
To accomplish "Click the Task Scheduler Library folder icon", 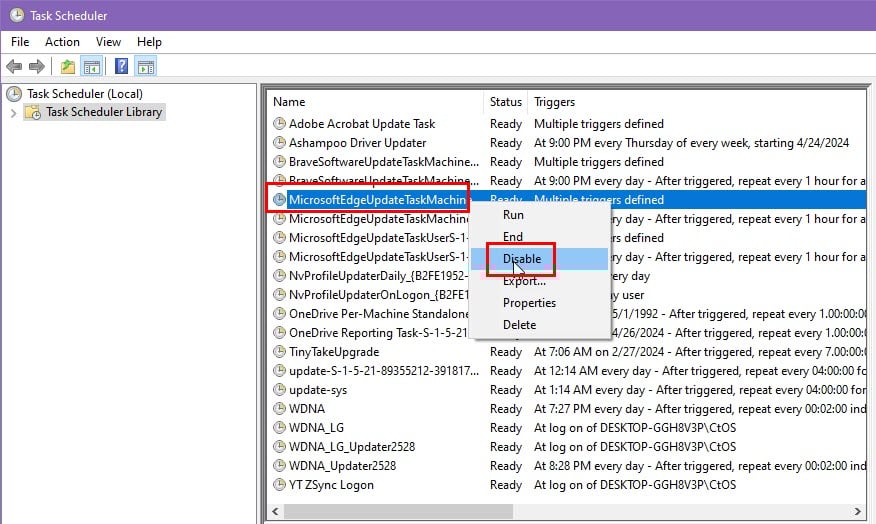I will pos(34,112).
